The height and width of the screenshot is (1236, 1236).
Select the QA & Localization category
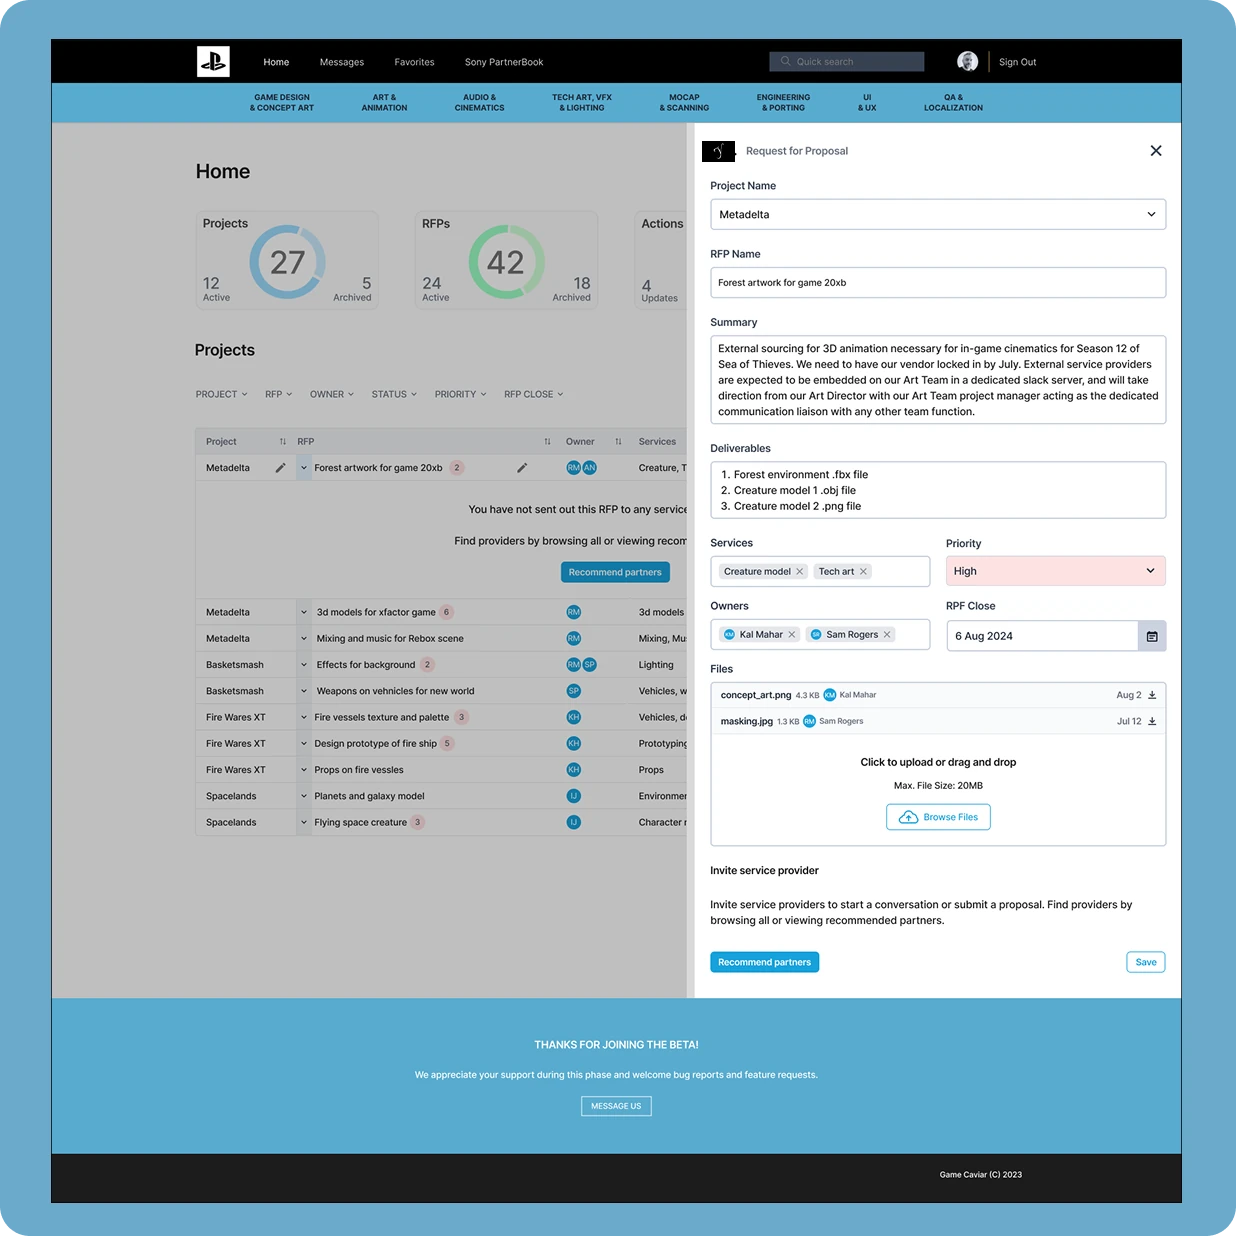[x=953, y=103]
